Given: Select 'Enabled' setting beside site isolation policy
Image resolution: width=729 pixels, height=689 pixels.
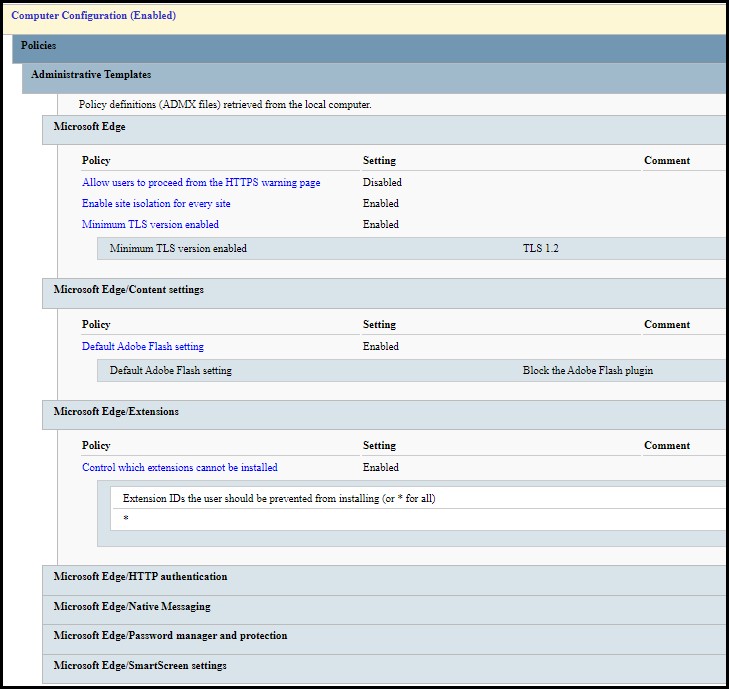Looking at the screenshot, I should (381, 204).
